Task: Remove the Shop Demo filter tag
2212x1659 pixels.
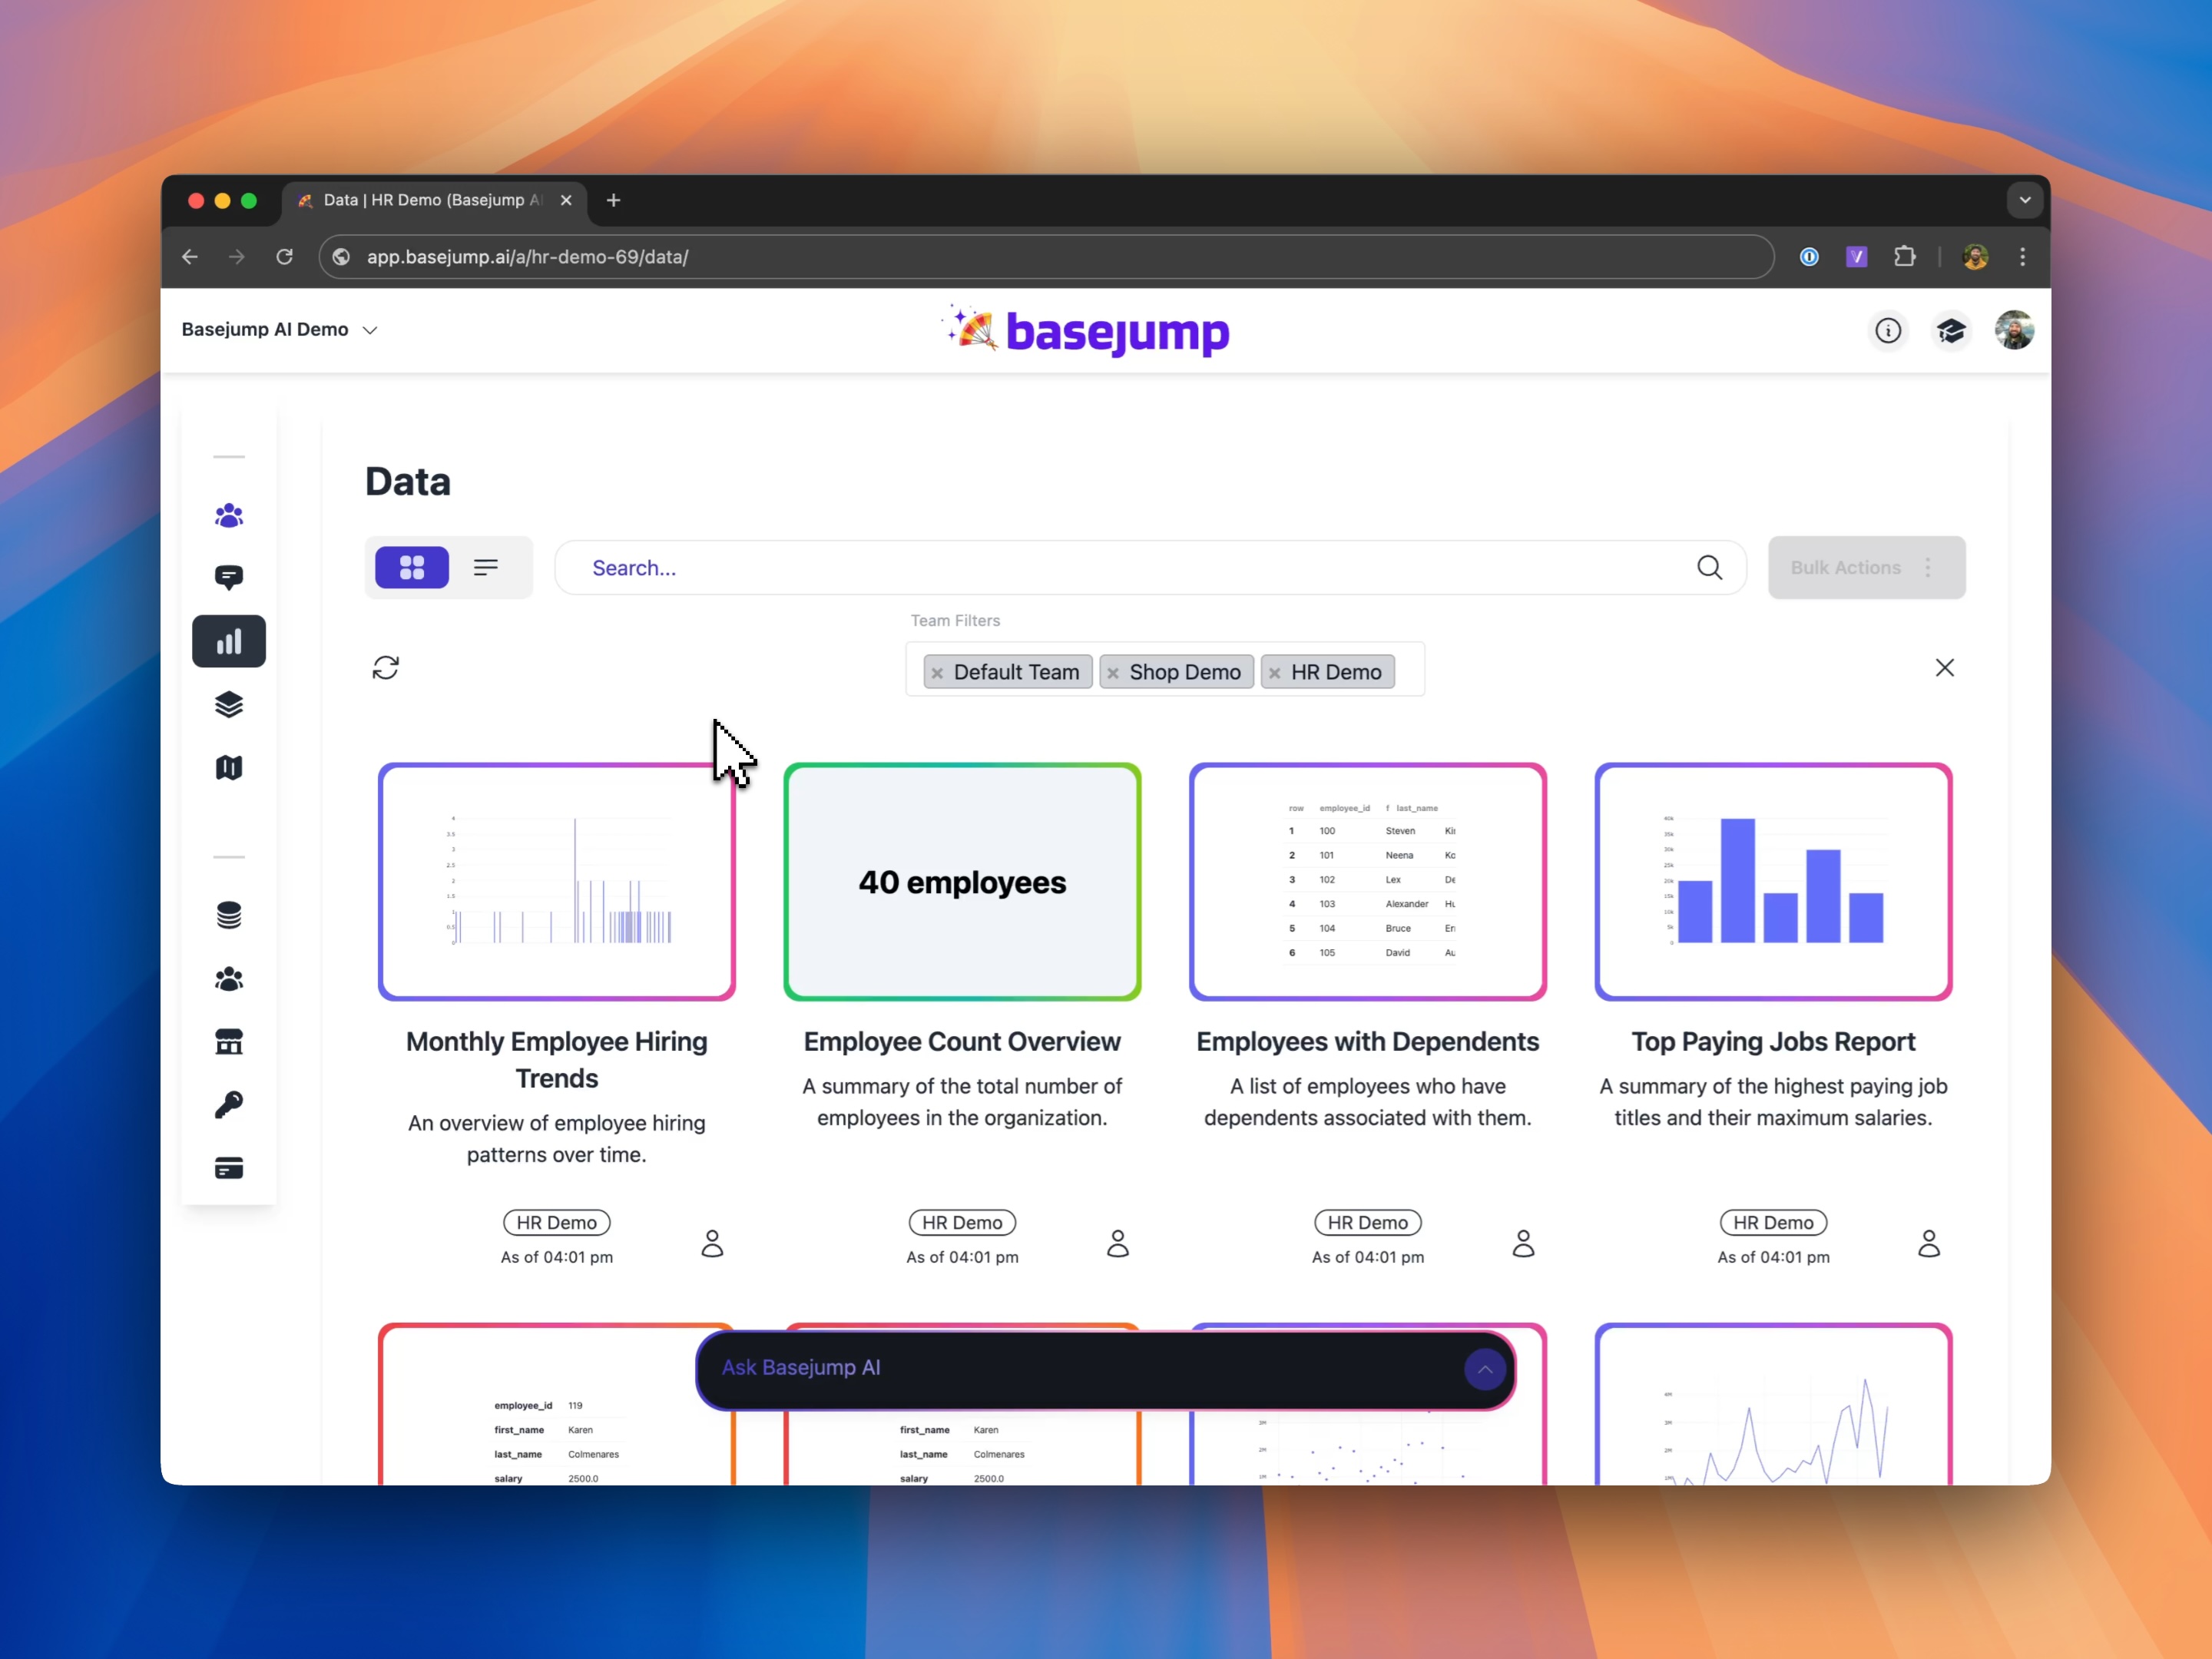Action: point(1113,673)
